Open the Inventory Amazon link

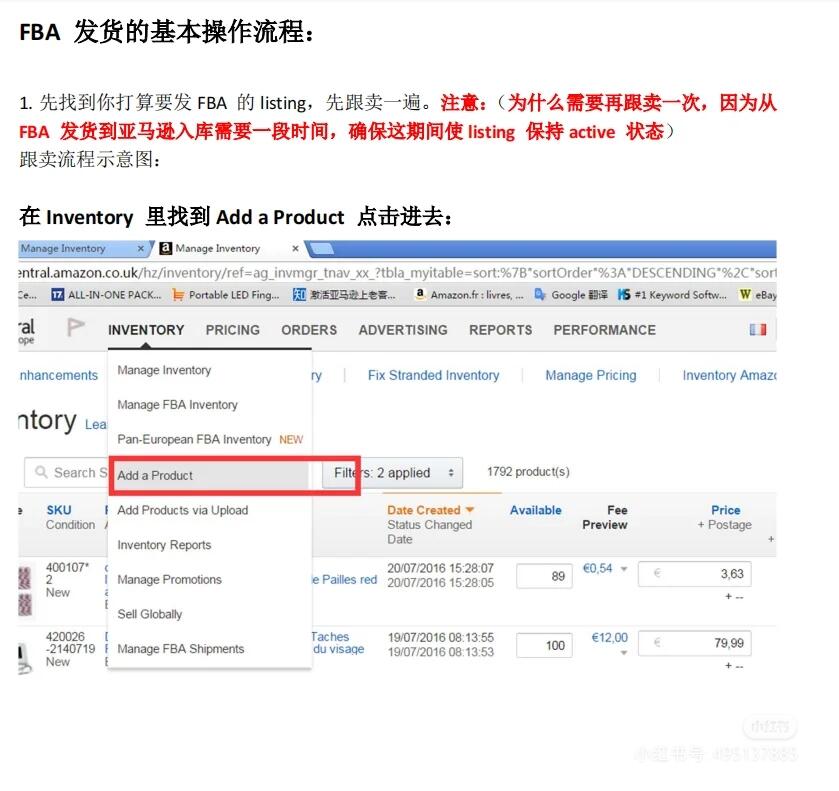(729, 376)
